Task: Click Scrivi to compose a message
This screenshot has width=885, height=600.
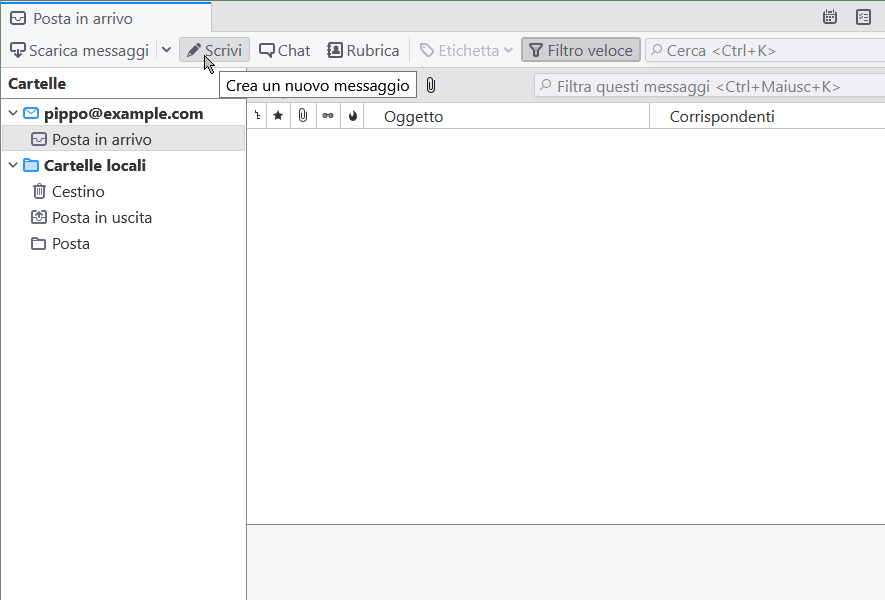Action: (x=214, y=50)
